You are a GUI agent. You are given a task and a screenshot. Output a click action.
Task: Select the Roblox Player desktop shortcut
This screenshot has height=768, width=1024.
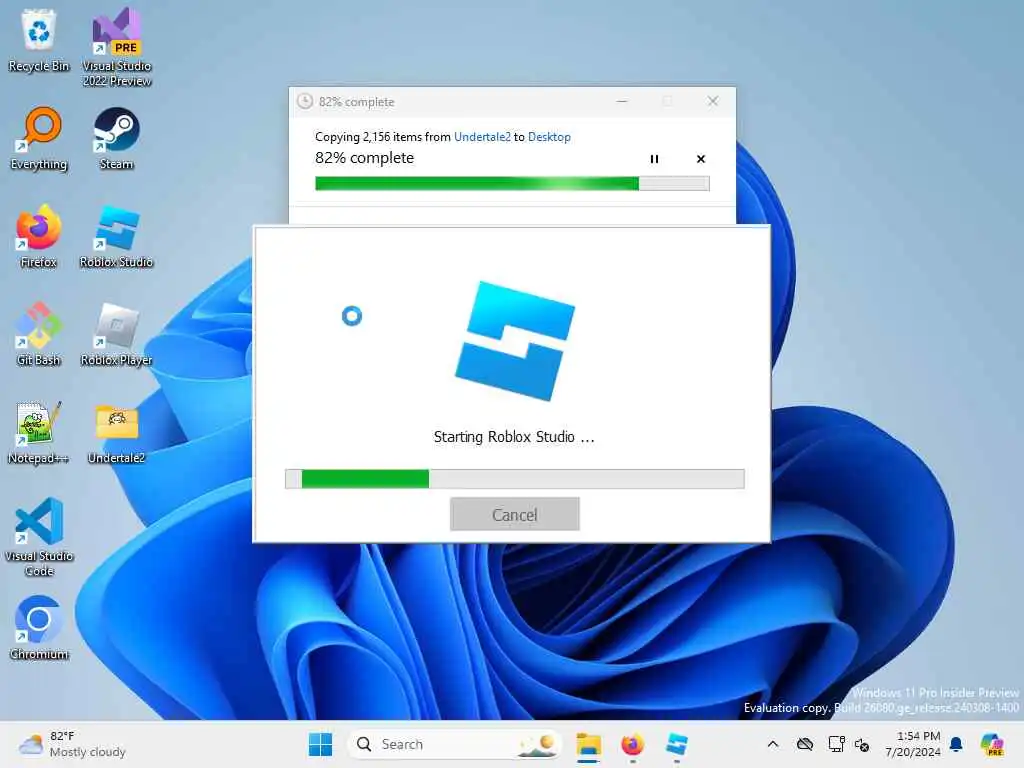coord(117,334)
